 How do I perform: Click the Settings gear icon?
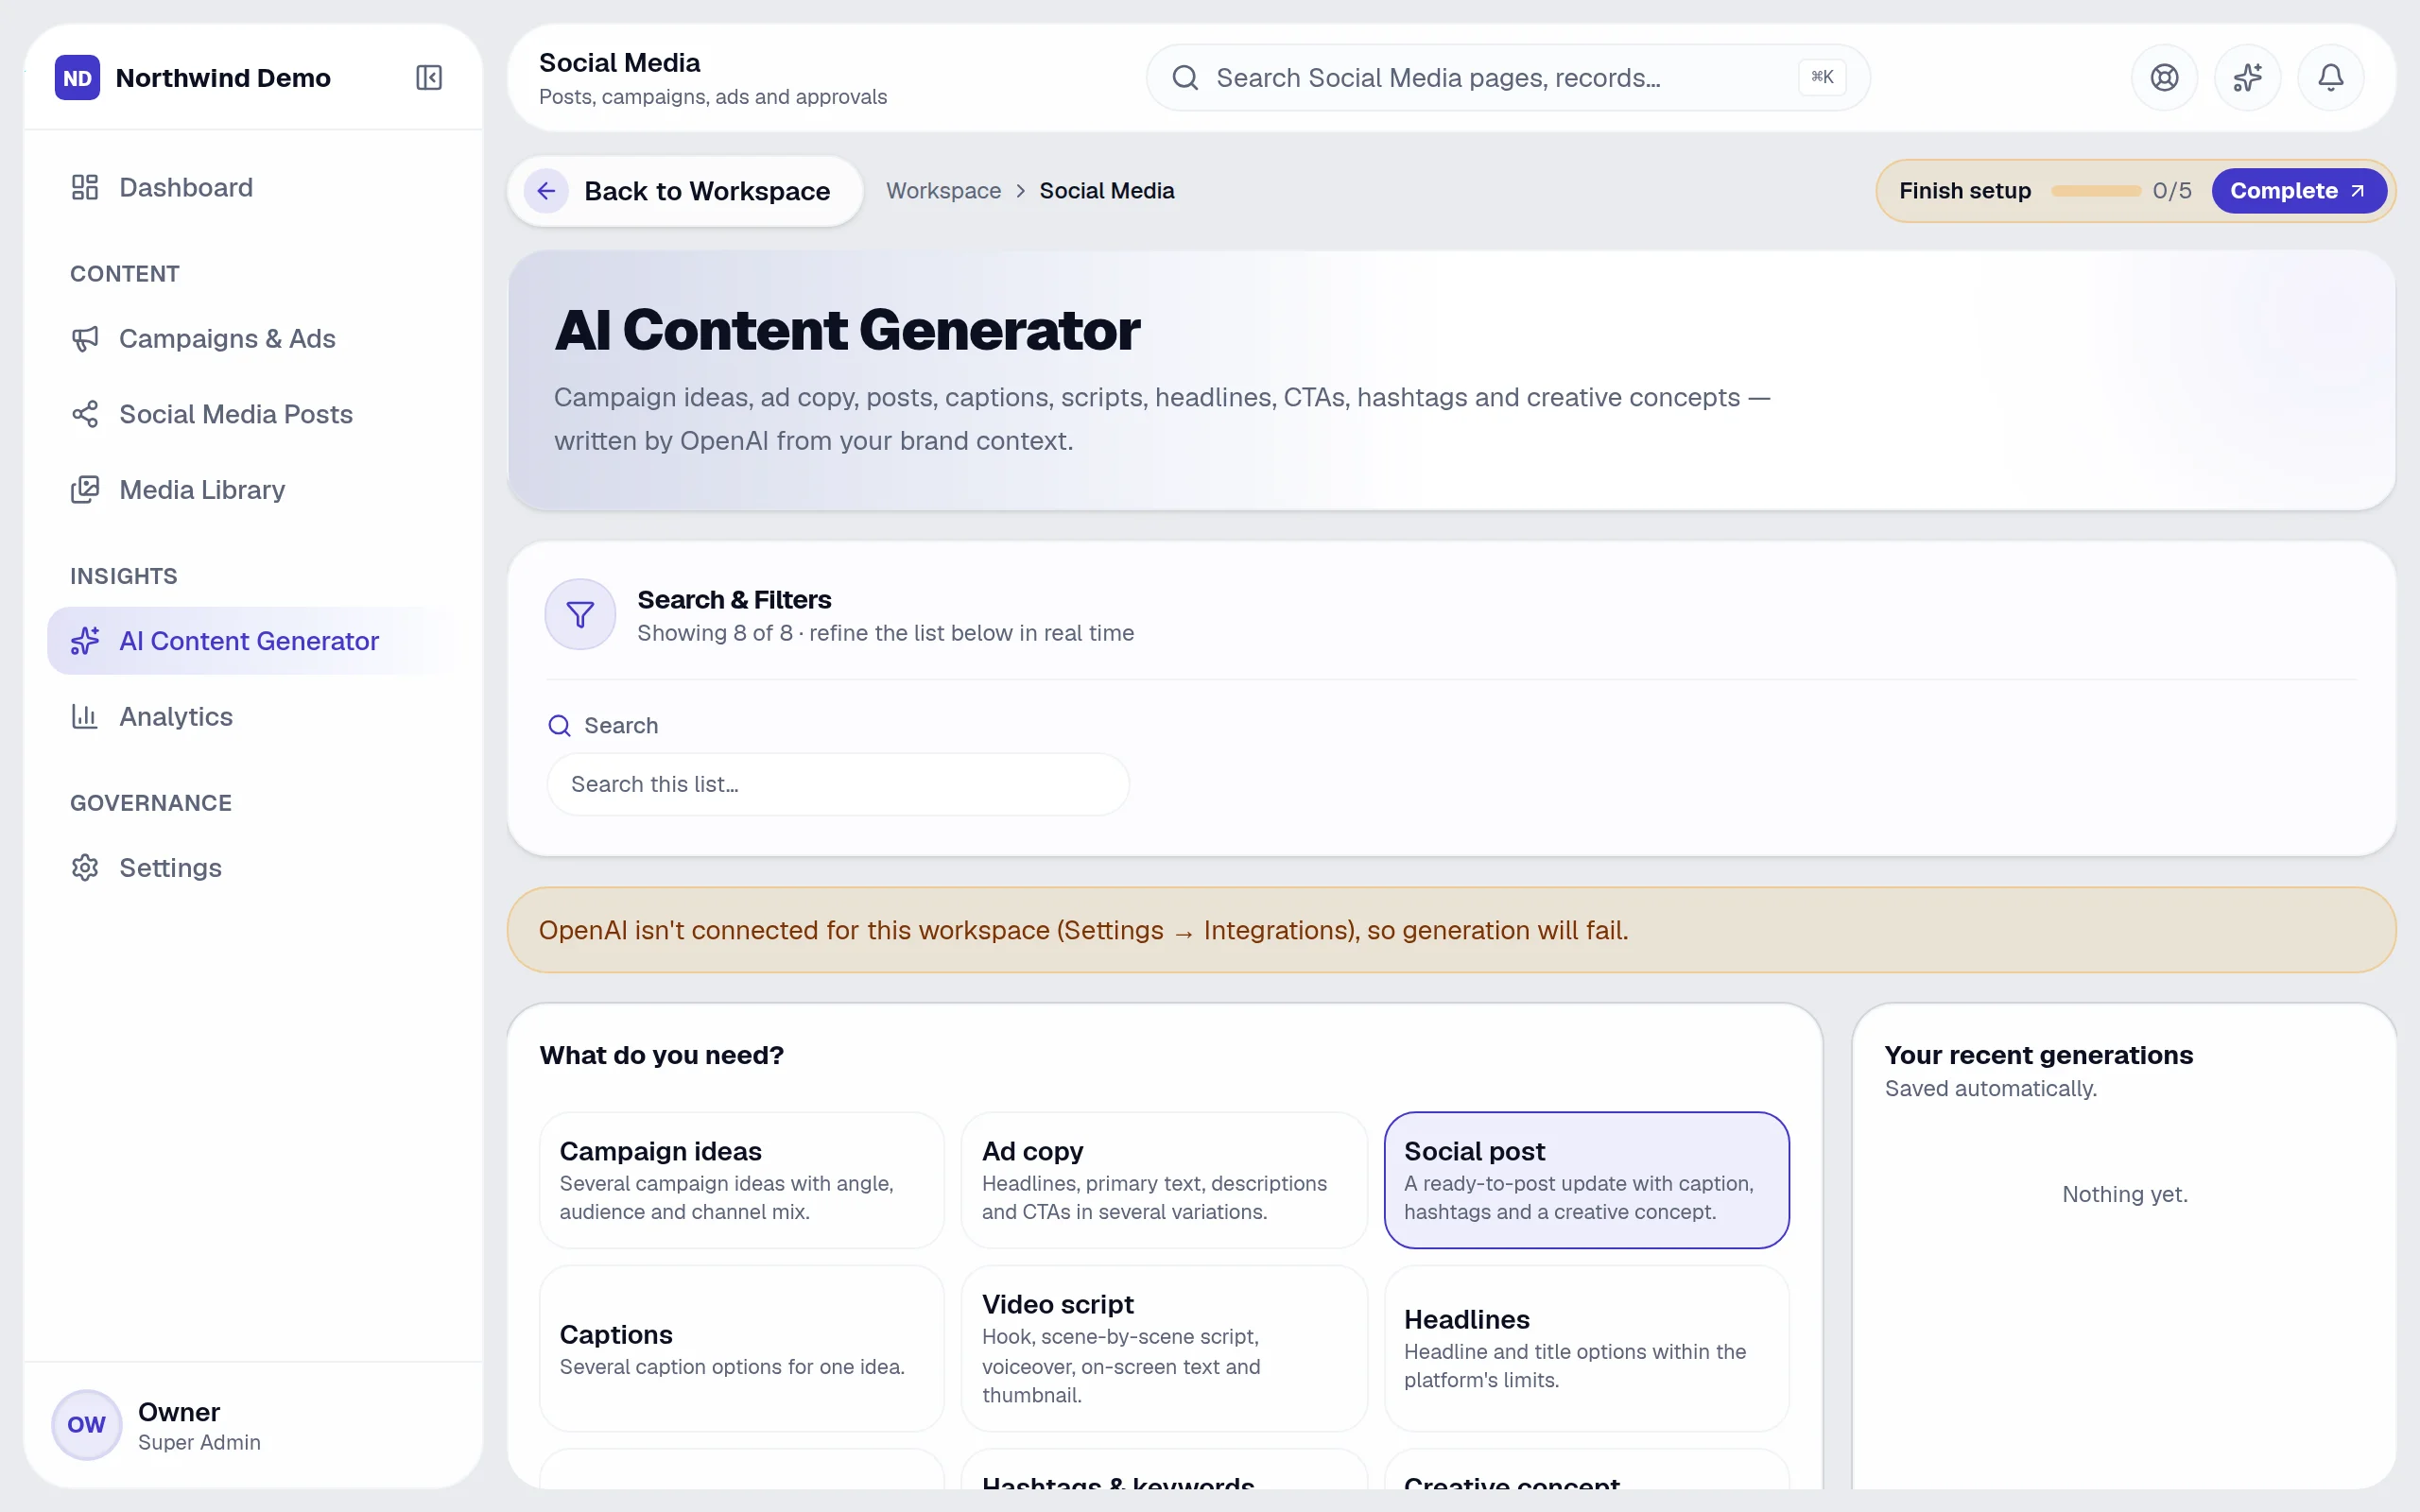[x=85, y=867]
